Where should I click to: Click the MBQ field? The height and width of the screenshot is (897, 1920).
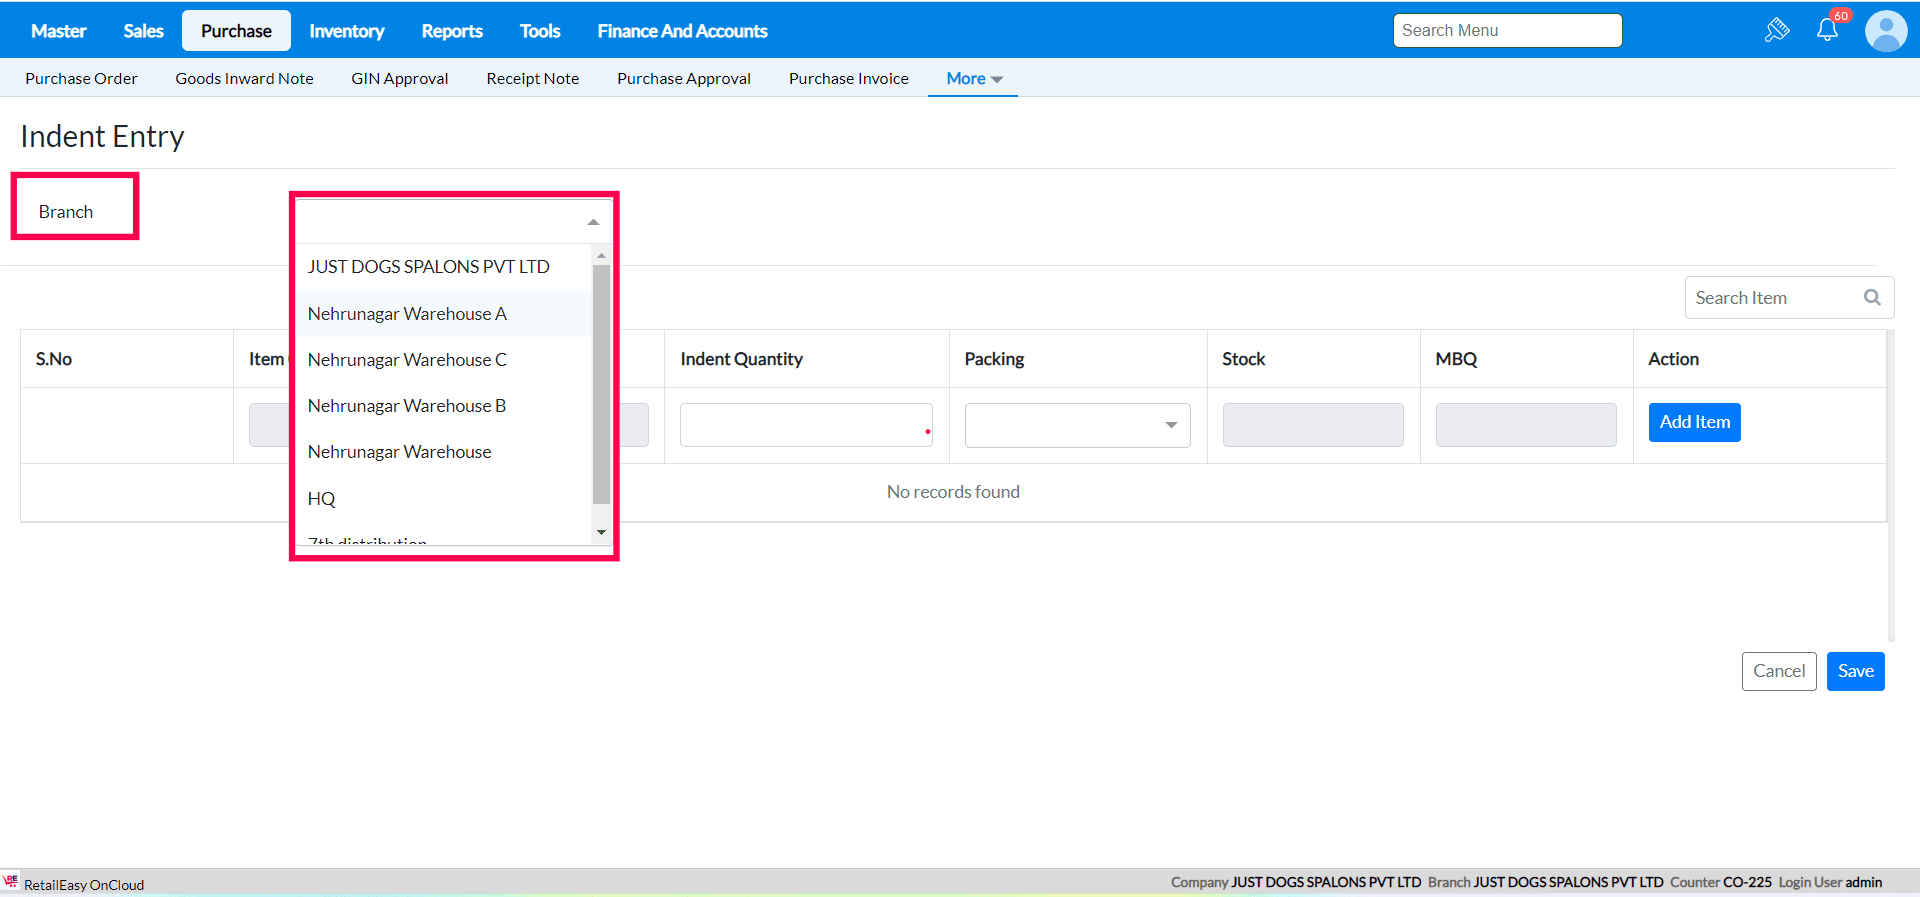pos(1526,425)
